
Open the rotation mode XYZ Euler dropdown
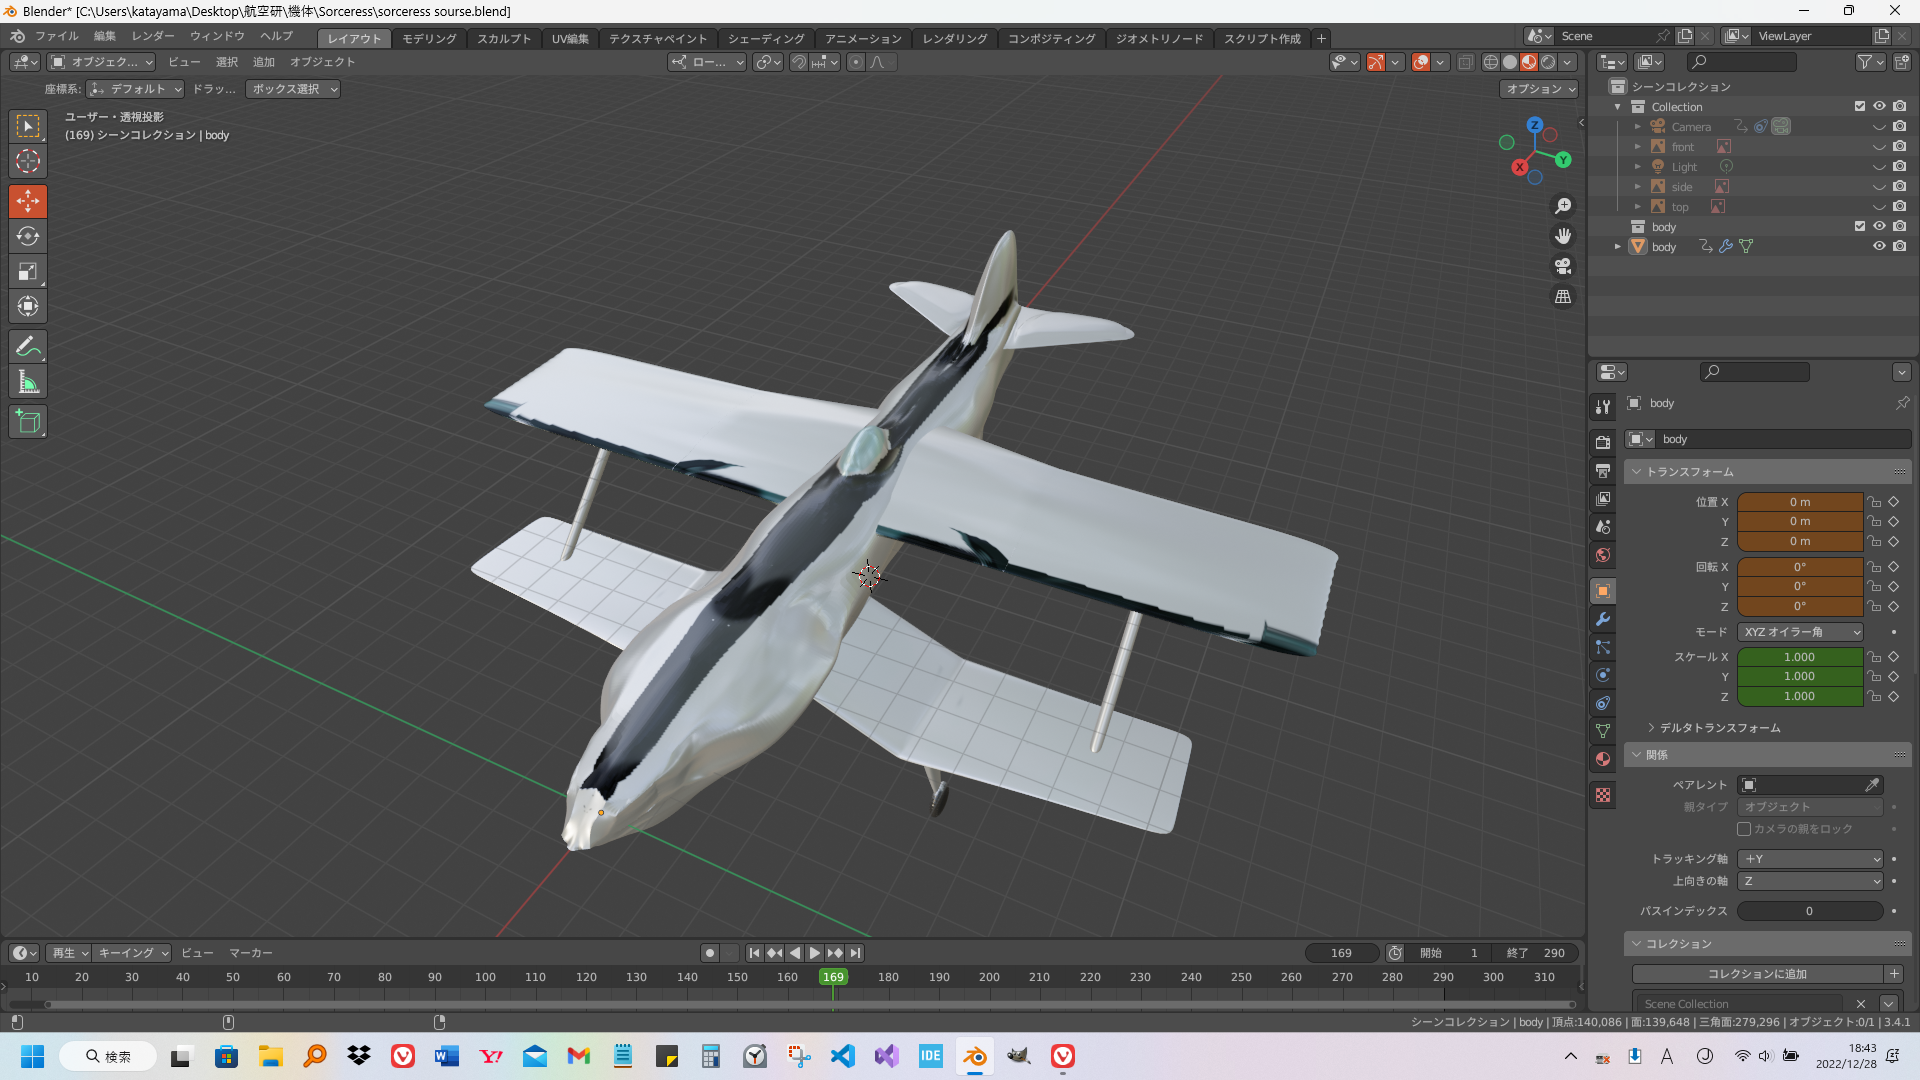(1801, 632)
